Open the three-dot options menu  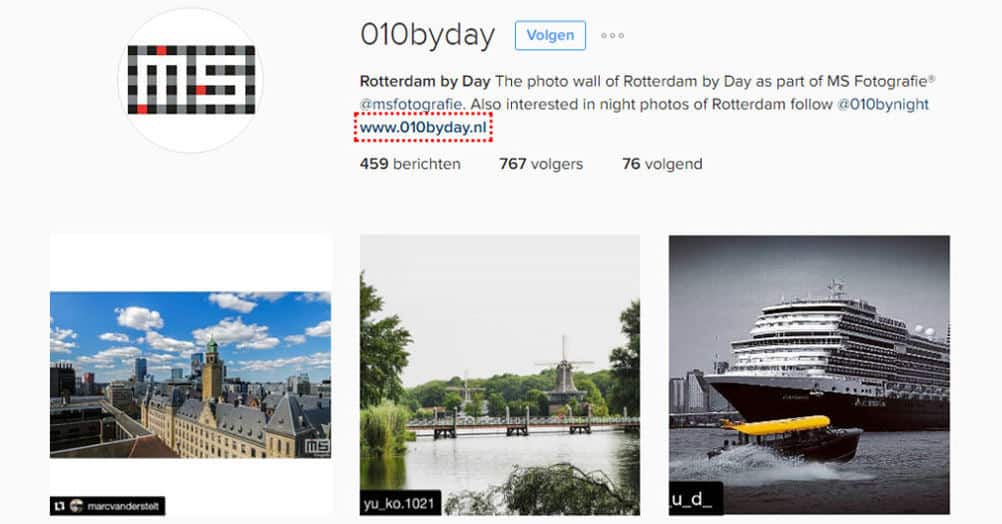click(x=612, y=36)
